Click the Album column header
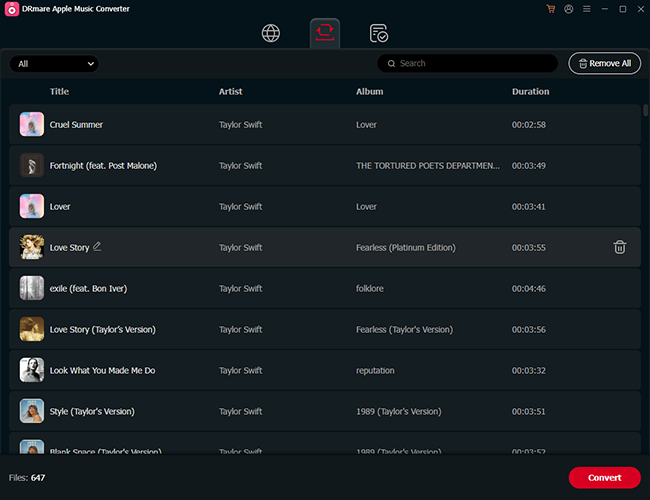This screenshot has height=500, width=650. point(370,92)
